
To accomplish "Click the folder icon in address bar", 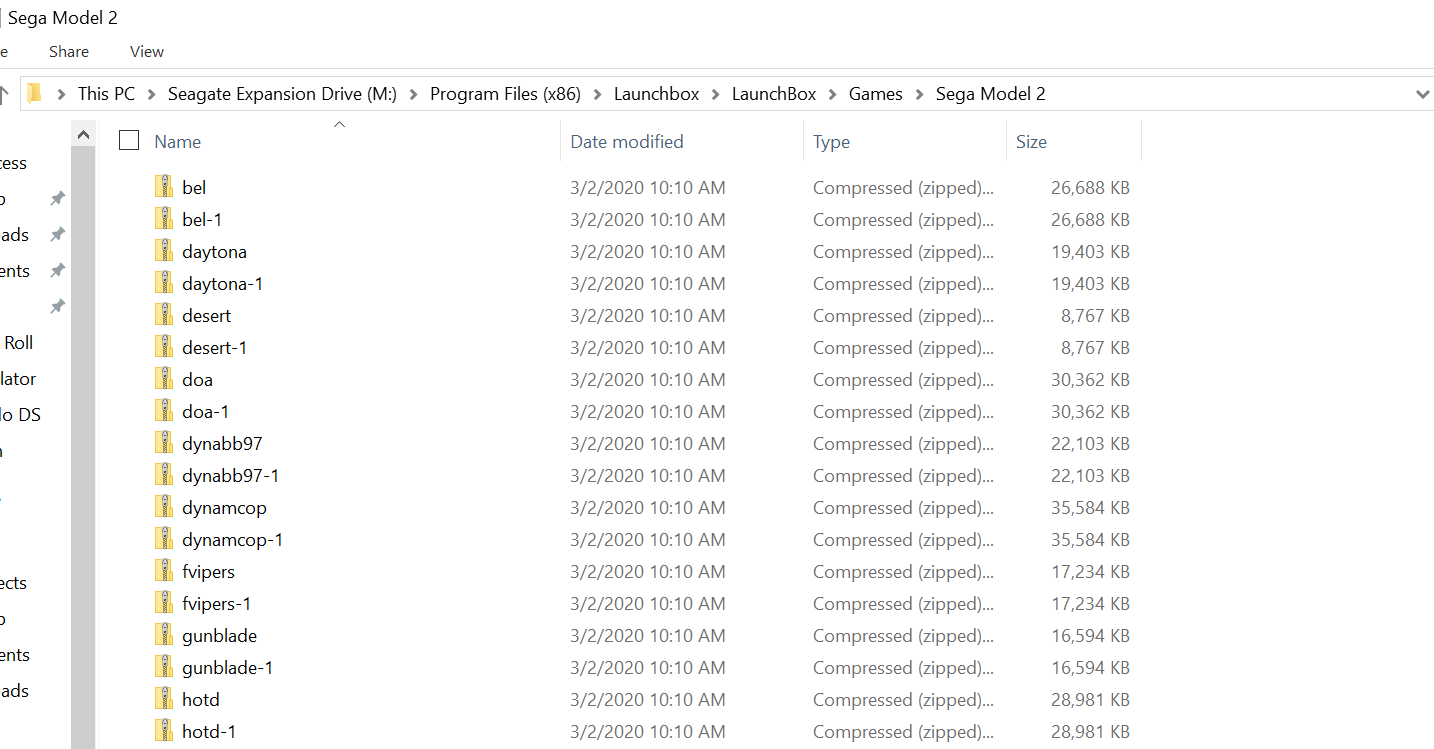I will (35, 93).
